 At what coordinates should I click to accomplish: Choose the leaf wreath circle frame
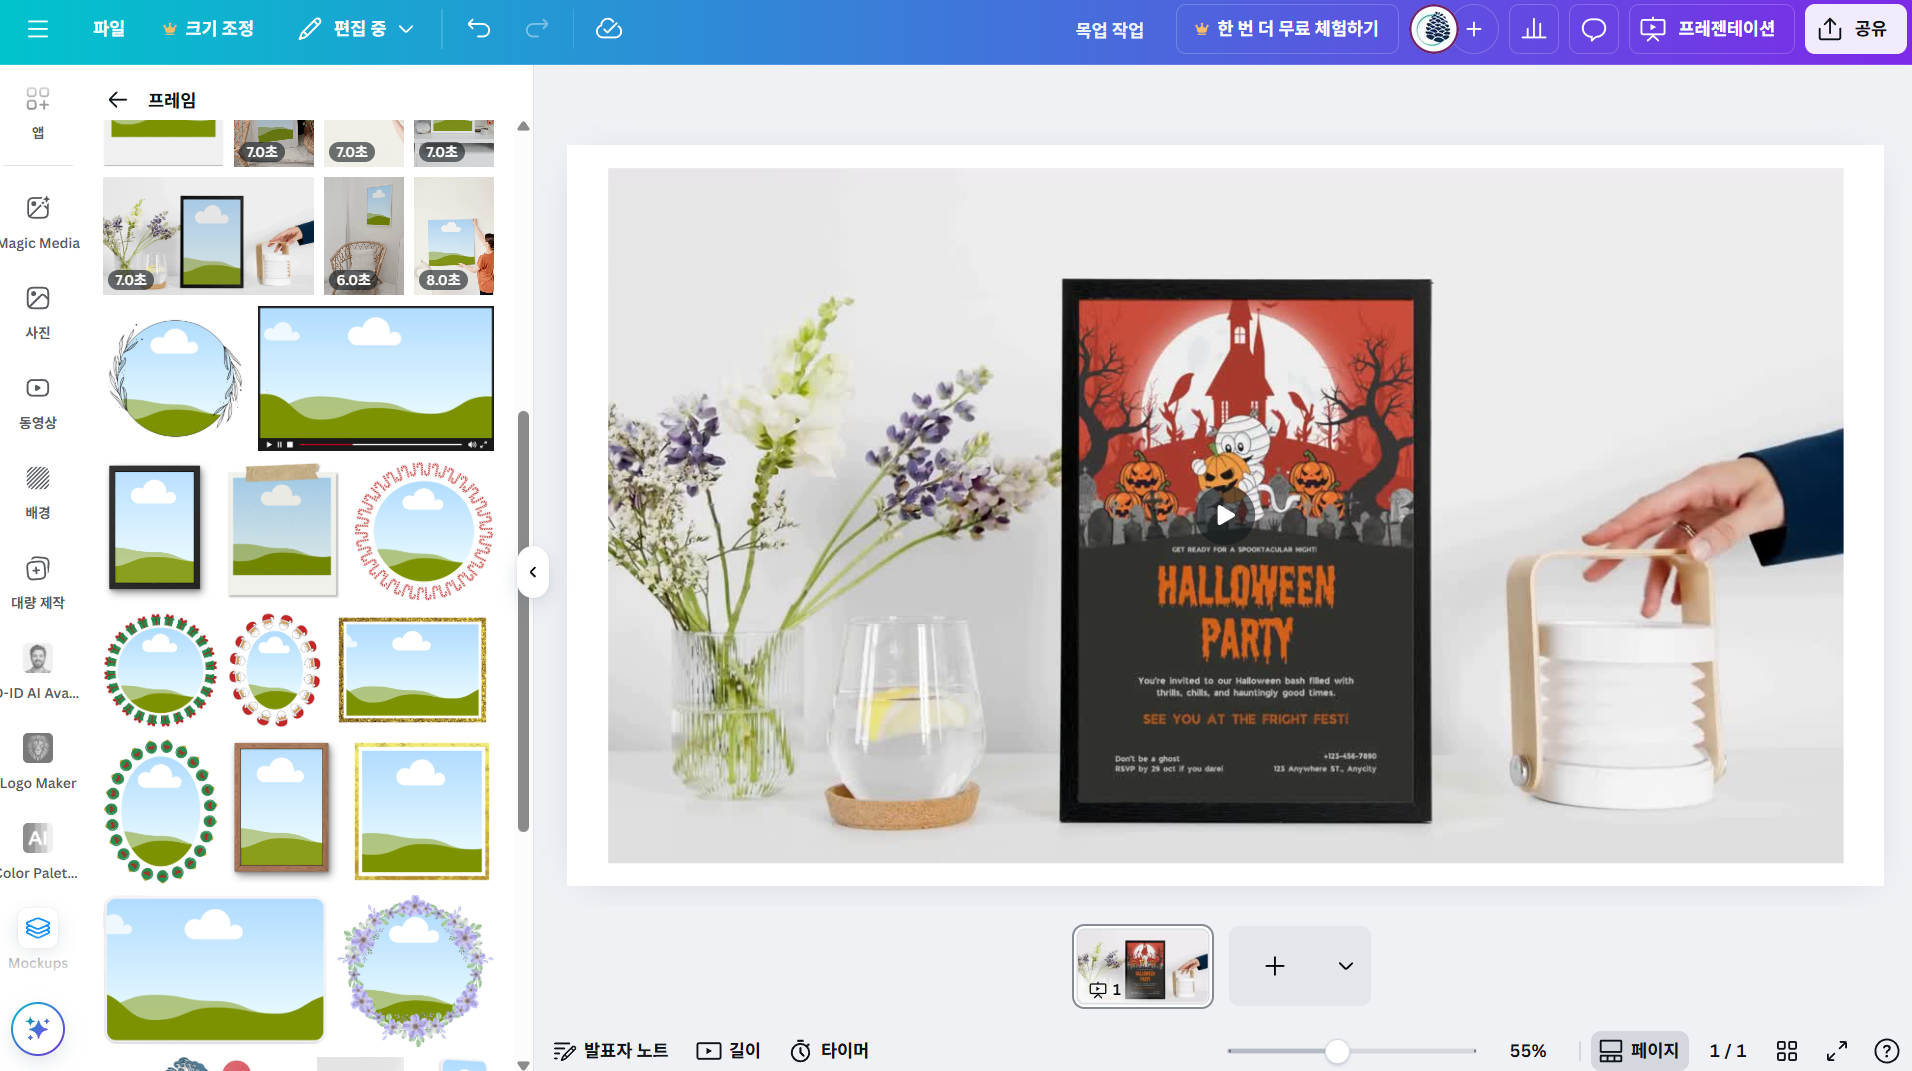[x=175, y=378]
